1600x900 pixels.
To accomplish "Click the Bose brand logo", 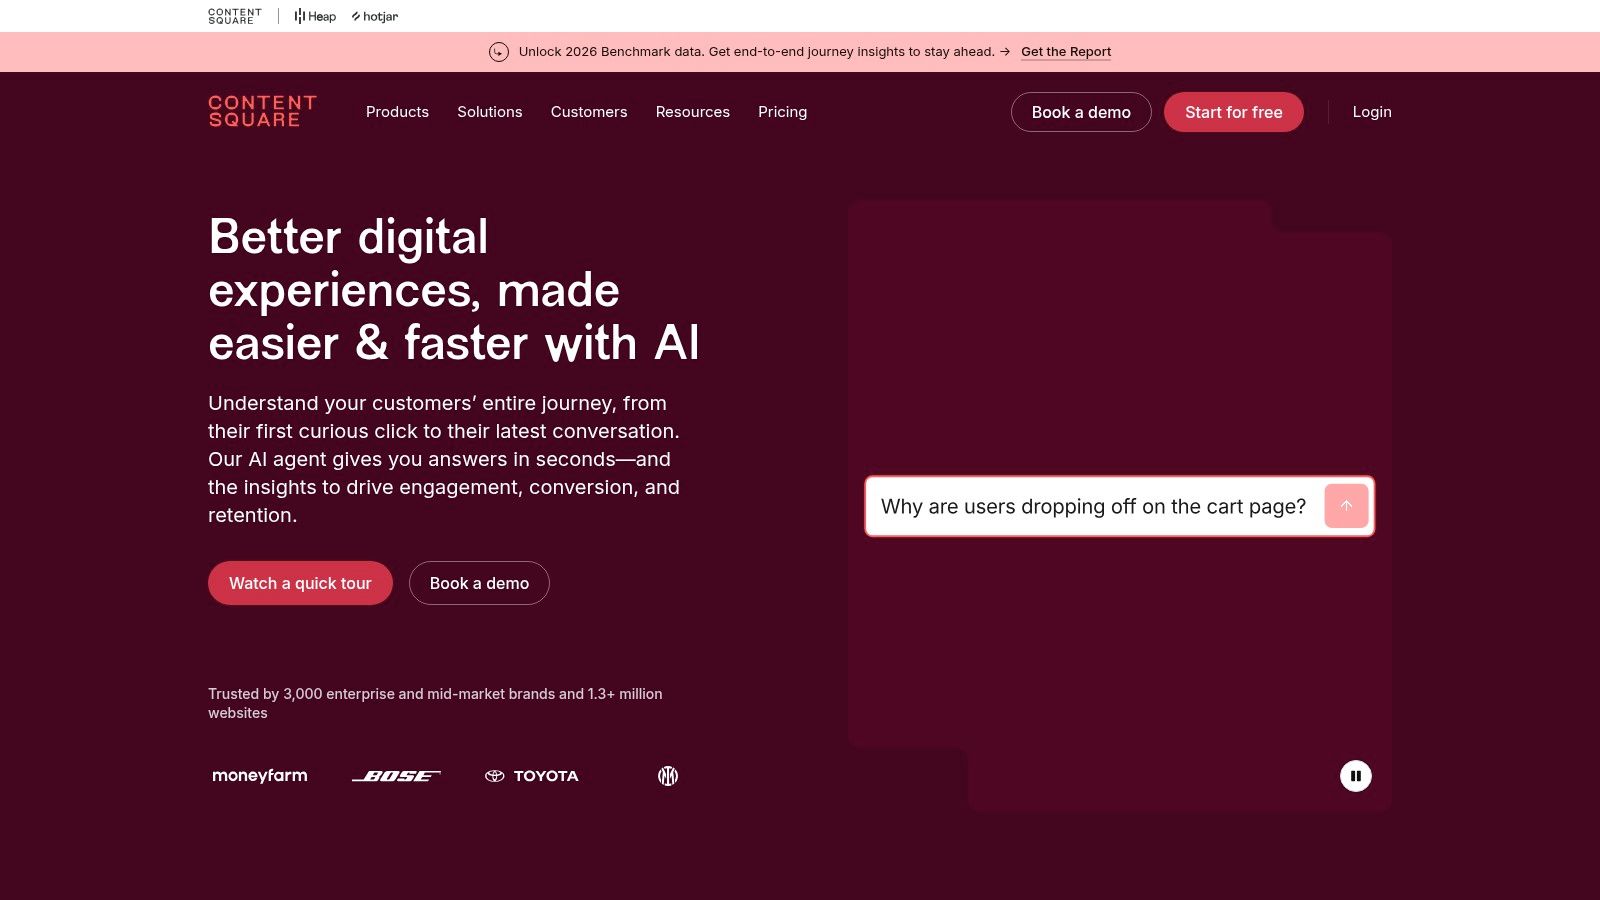I will coord(396,776).
